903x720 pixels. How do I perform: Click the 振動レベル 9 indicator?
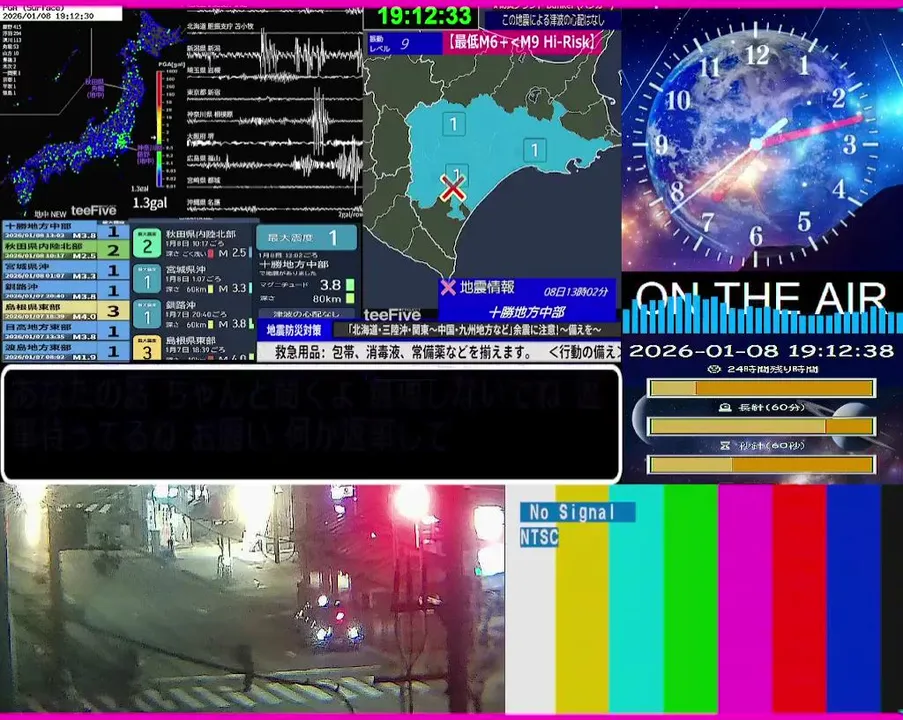click(x=404, y=43)
